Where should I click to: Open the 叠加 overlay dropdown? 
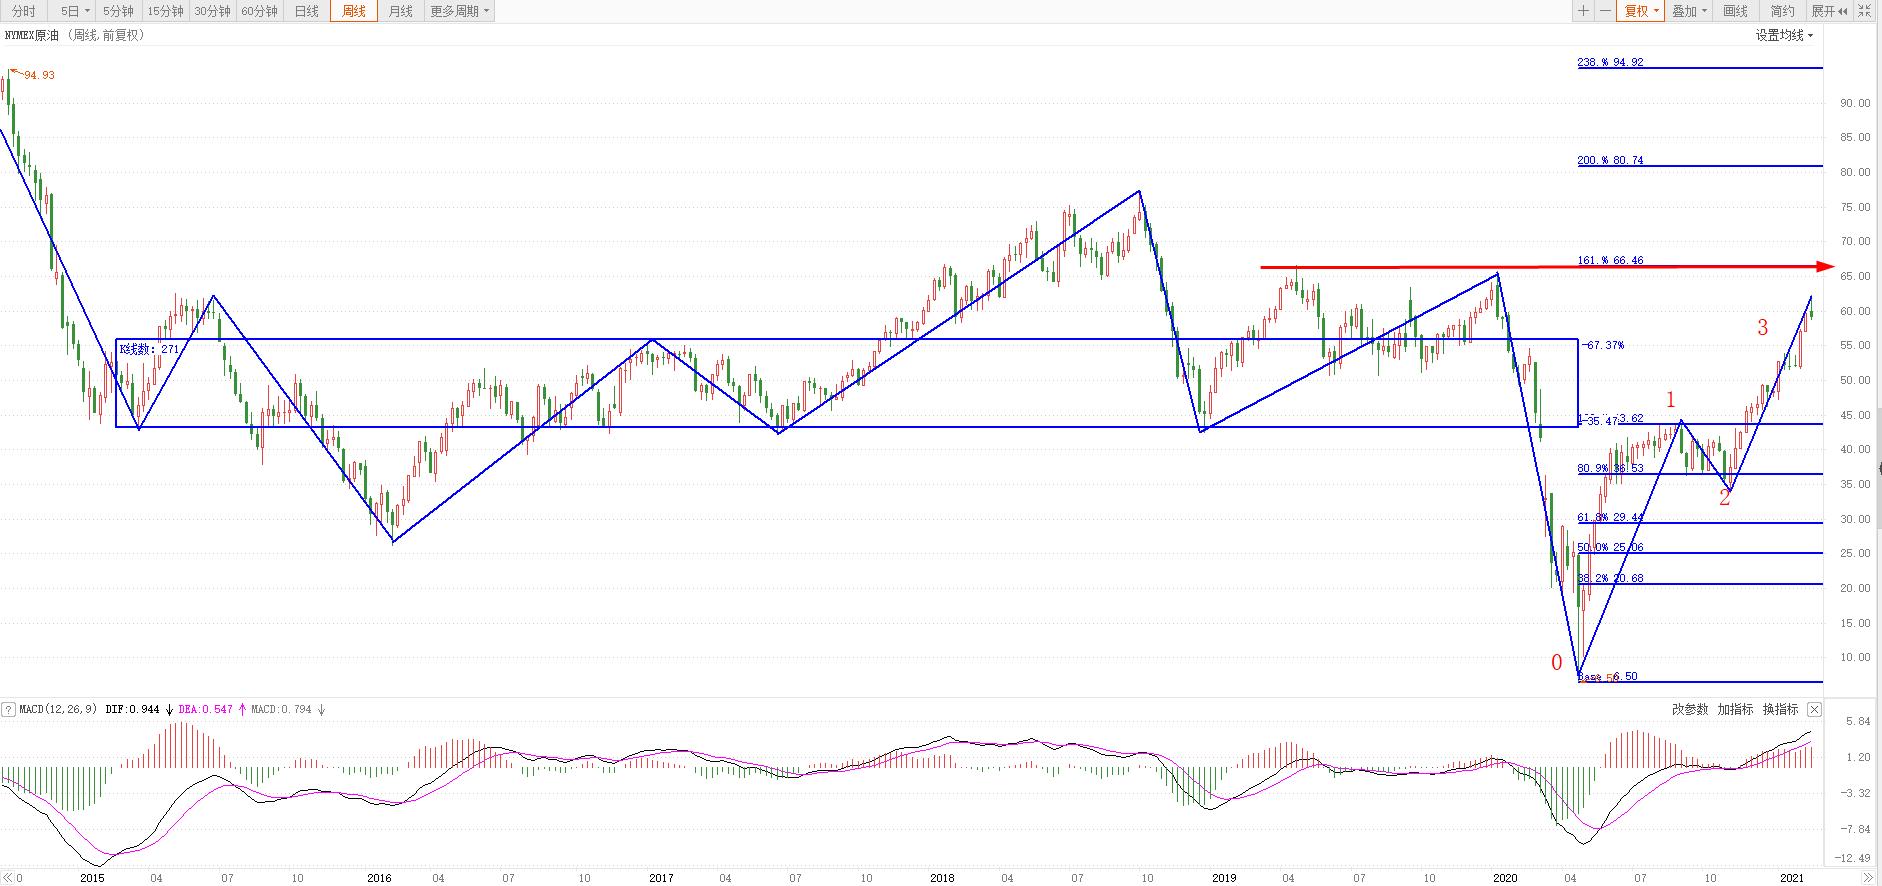pyautogui.click(x=1690, y=11)
